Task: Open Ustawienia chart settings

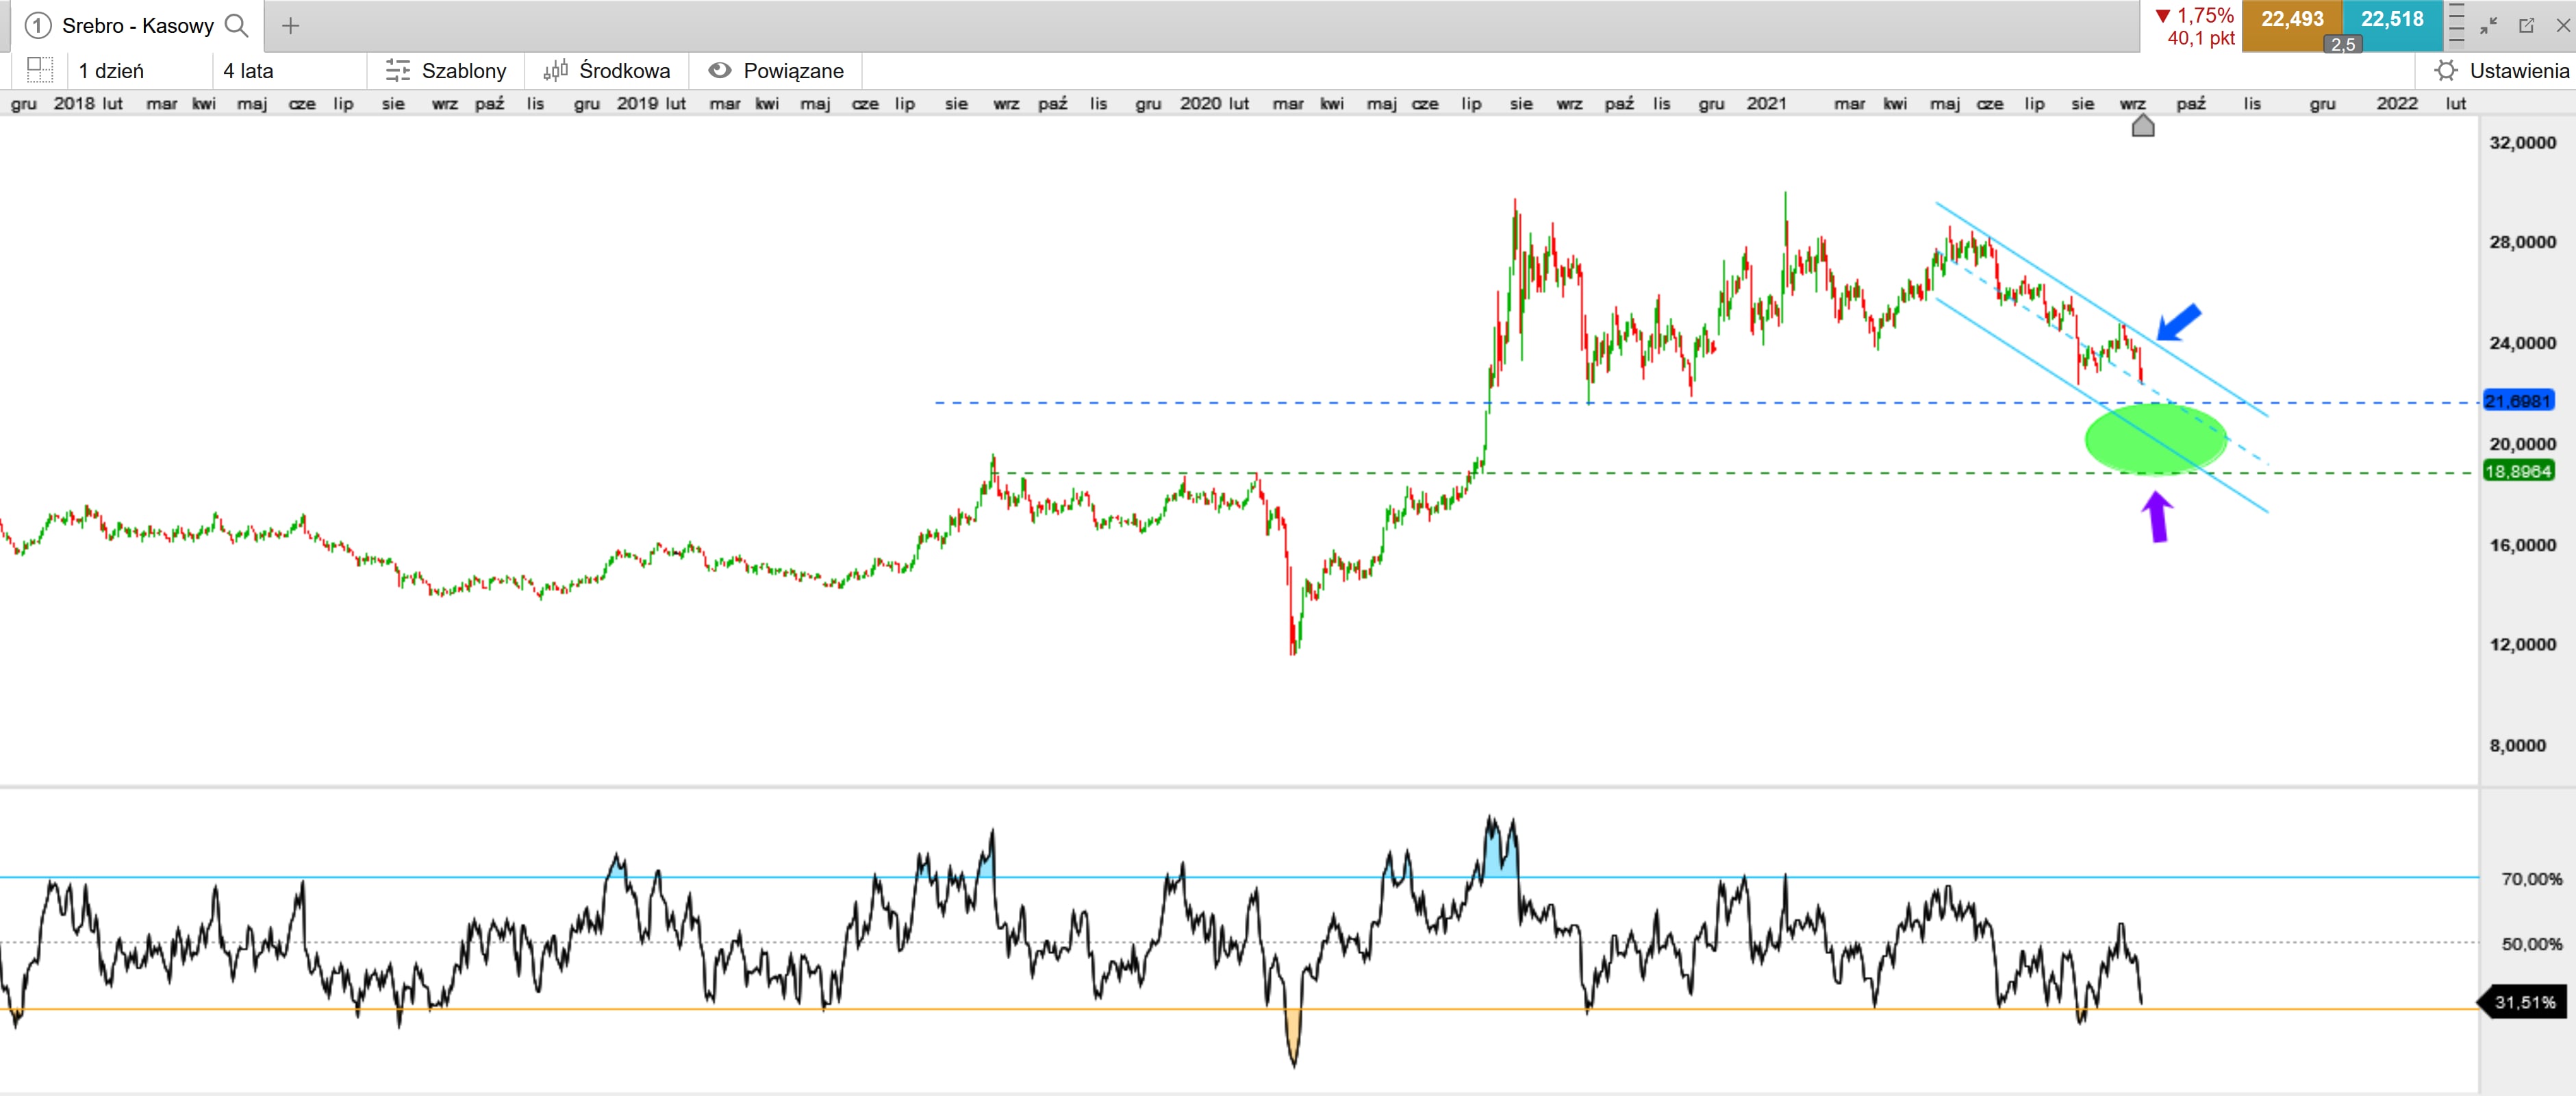Action: (x=2497, y=70)
